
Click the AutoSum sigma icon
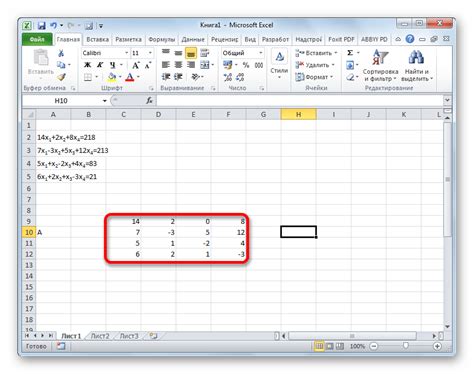click(350, 53)
